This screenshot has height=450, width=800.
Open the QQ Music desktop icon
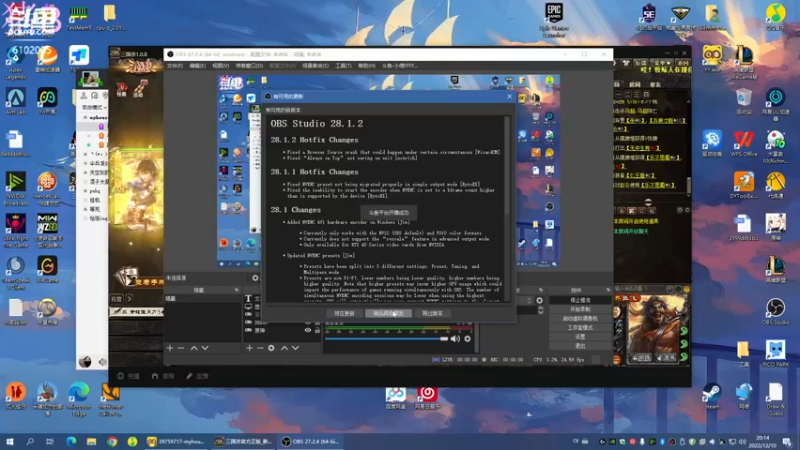(x=776, y=17)
